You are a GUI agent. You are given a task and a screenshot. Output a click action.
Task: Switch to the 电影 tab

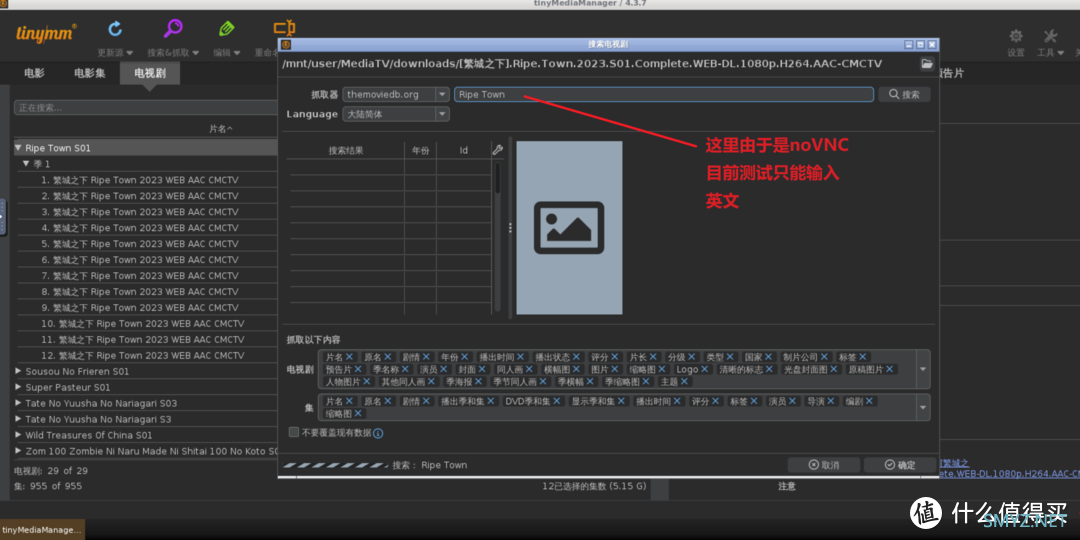[x=34, y=73]
